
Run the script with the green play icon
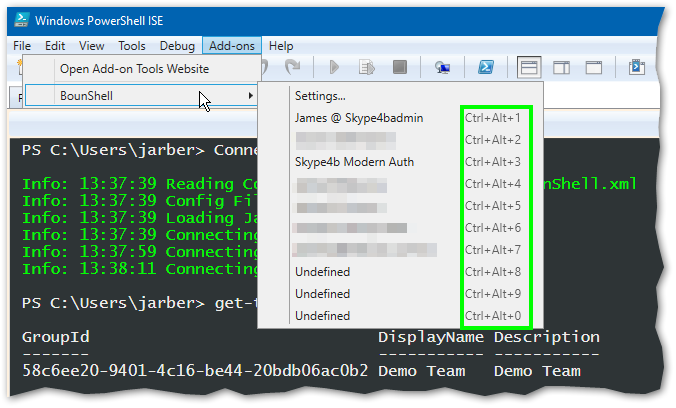click(x=334, y=67)
